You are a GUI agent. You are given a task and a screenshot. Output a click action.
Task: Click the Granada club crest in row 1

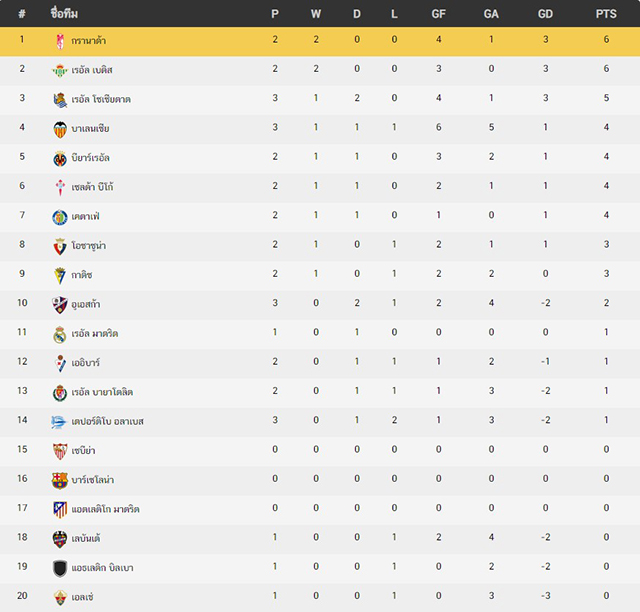[60, 41]
